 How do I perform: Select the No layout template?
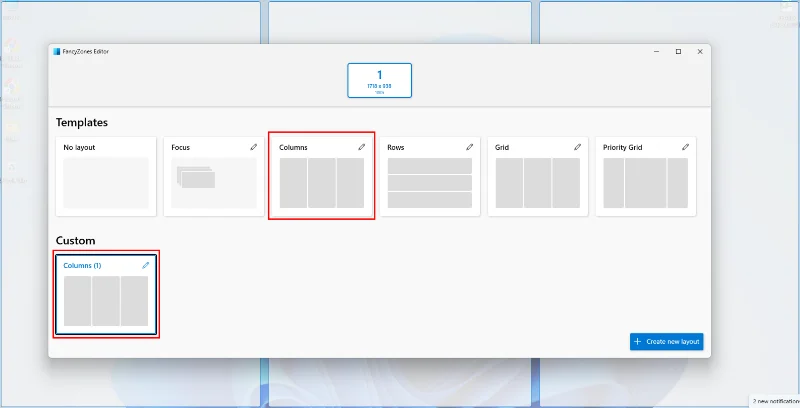106,182
